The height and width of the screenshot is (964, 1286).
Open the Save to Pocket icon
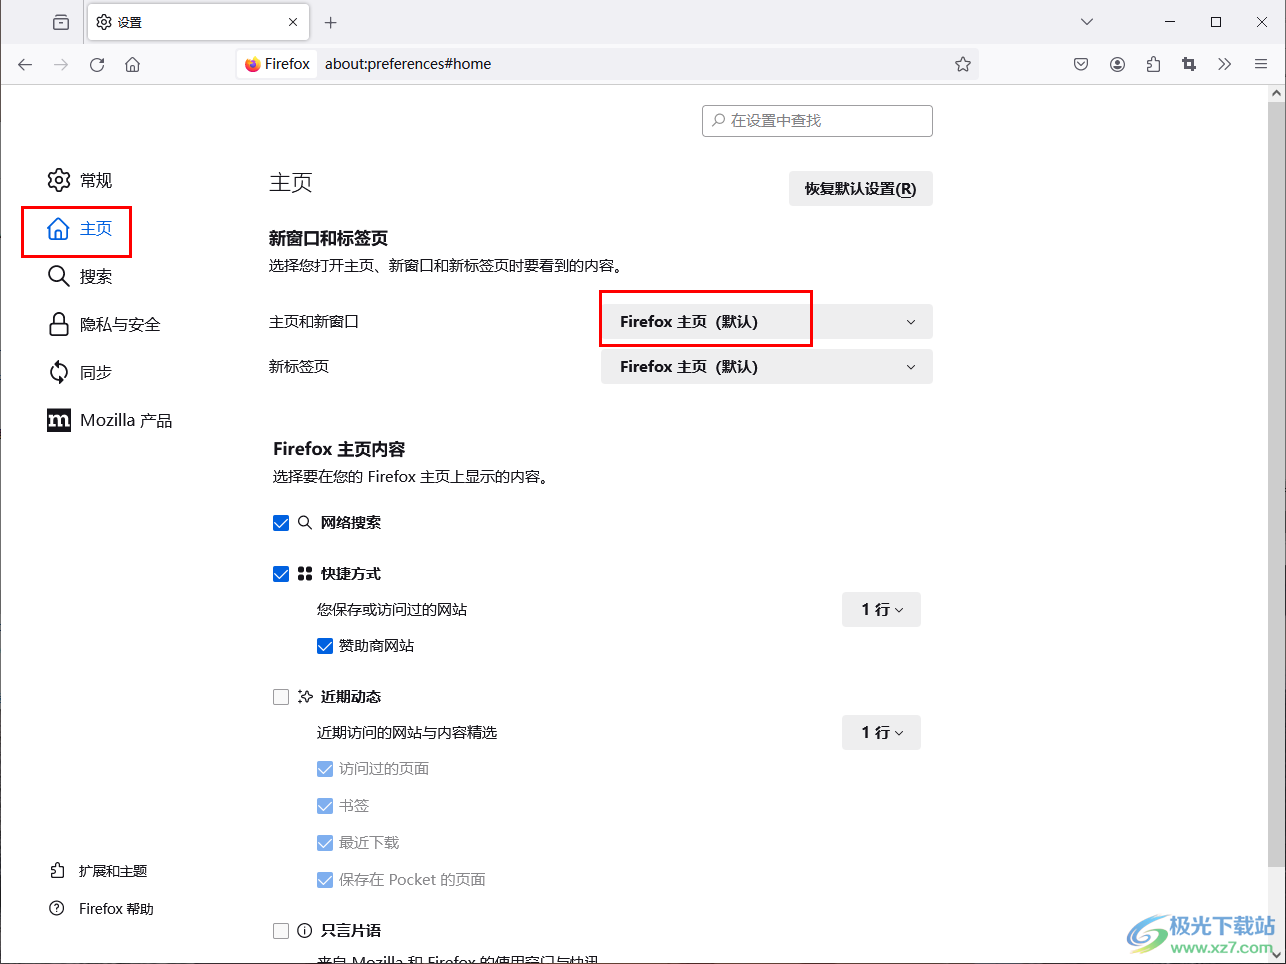tap(1081, 64)
